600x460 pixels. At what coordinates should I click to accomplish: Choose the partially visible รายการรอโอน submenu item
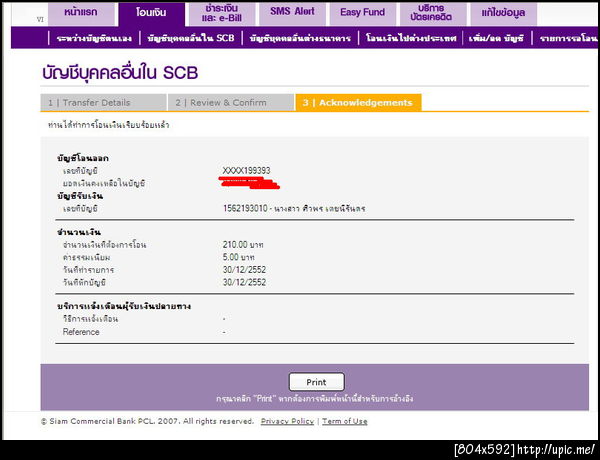pos(568,38)
